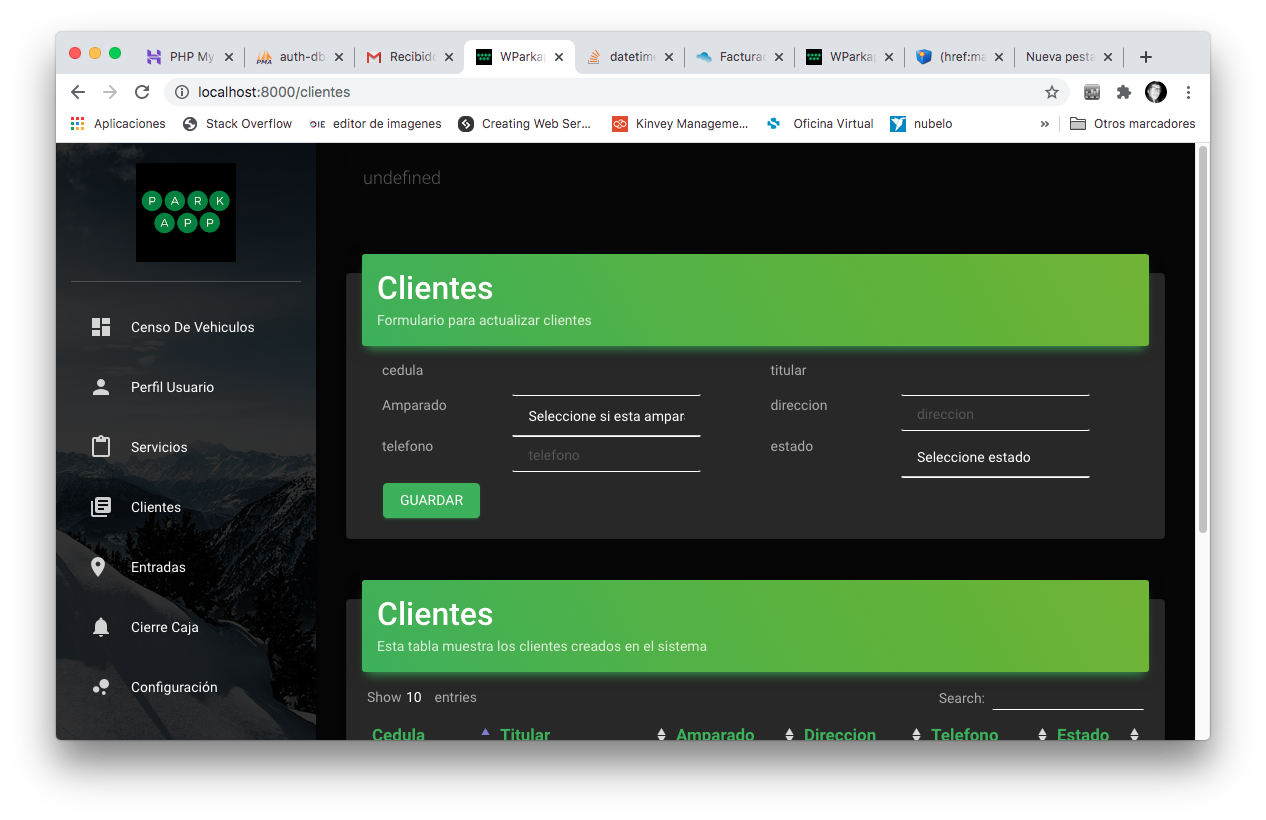Click the Configuración bubbles icon
Screen dimensions: 1266x820
click(x=100, y=687)
